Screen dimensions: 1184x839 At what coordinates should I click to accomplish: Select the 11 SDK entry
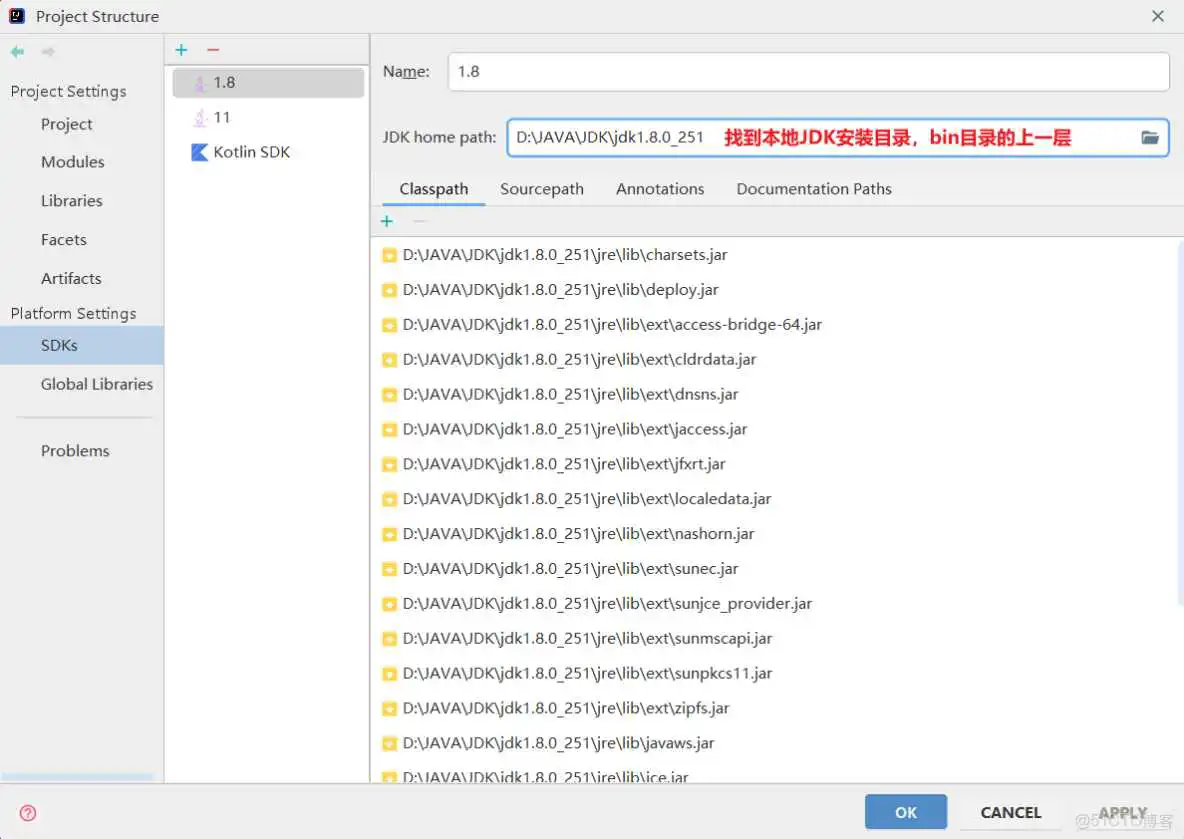[x=223, y=117]
